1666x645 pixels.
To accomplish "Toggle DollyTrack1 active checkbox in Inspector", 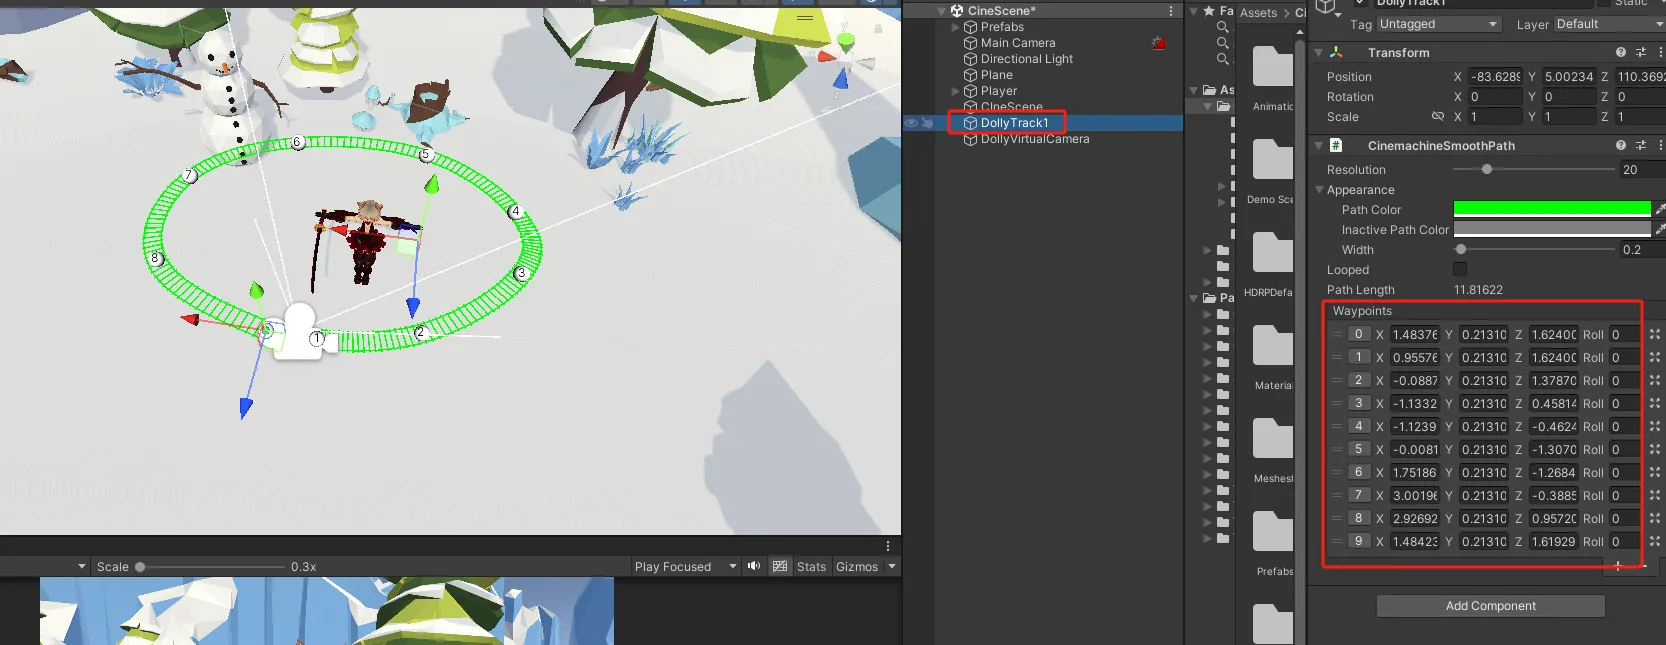I will tap(1360, 2).
